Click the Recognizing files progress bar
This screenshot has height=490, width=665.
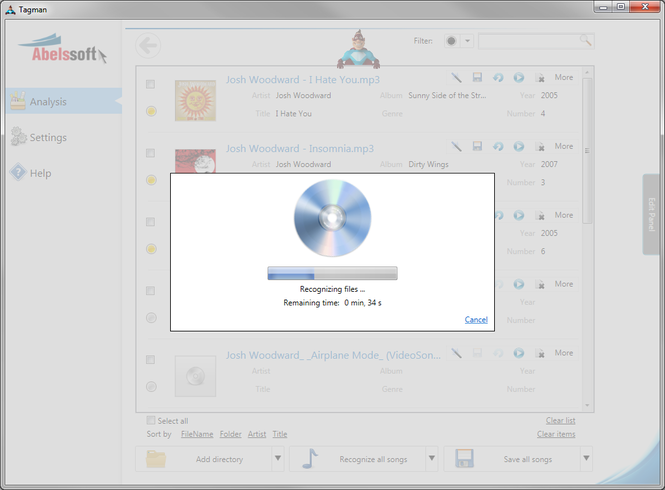(332, 273)
